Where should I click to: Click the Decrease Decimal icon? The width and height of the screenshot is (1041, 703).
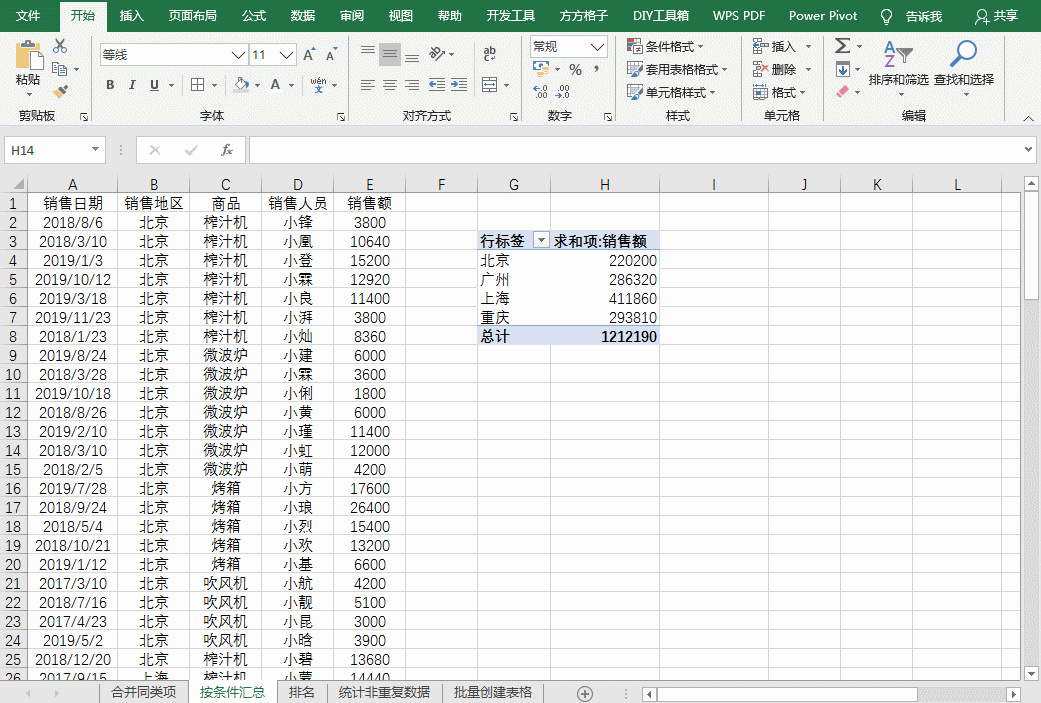pos(563,92)
